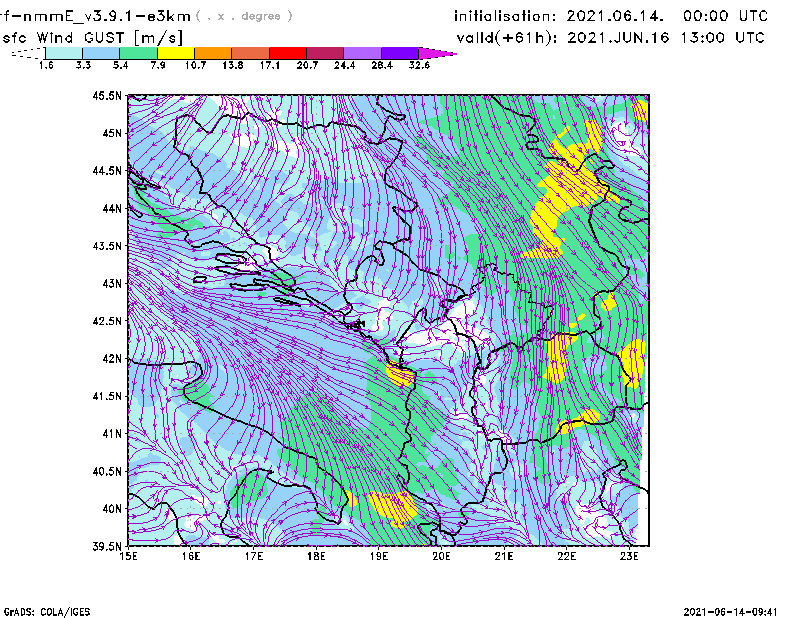Click the 1.6 legend value
This screenshot has width=800, height=618.
tap(46, 65)
